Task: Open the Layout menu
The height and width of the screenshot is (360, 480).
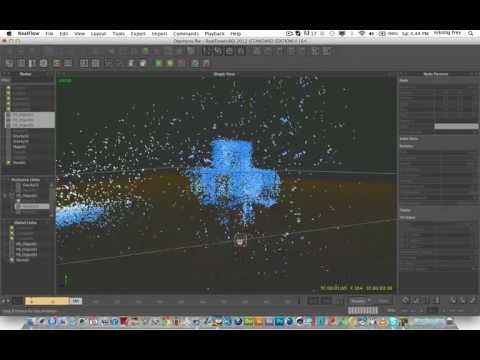Action: click(x=98, y=34)
